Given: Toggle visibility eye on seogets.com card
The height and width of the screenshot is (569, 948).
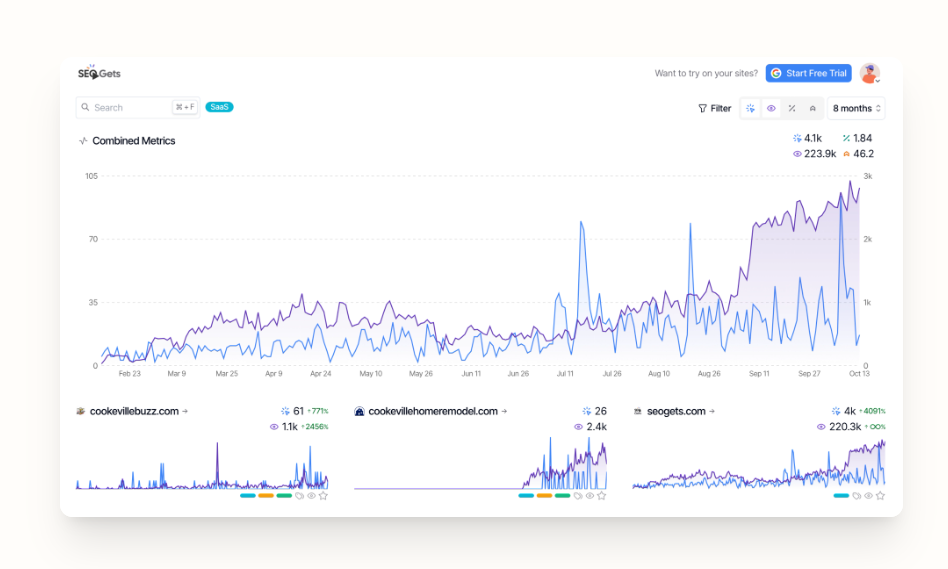Looking at the screenshot, I should click(868, 496).
